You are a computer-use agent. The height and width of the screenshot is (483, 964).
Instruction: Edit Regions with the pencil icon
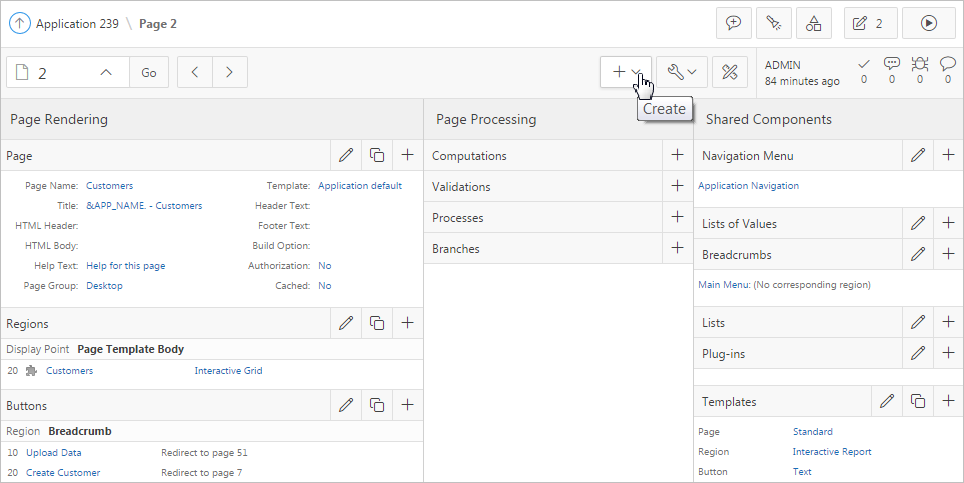[346, 323]
